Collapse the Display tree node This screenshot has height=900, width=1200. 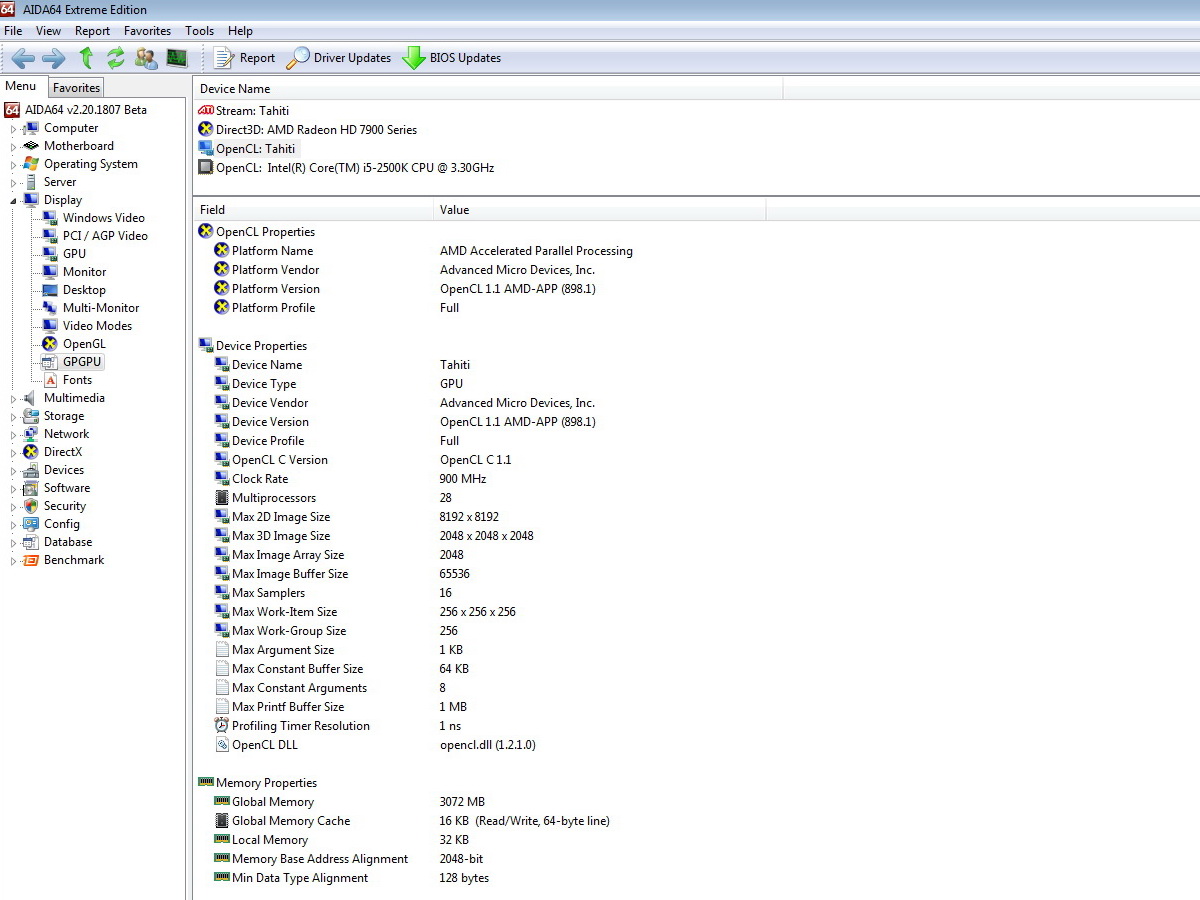coord(14,200)
